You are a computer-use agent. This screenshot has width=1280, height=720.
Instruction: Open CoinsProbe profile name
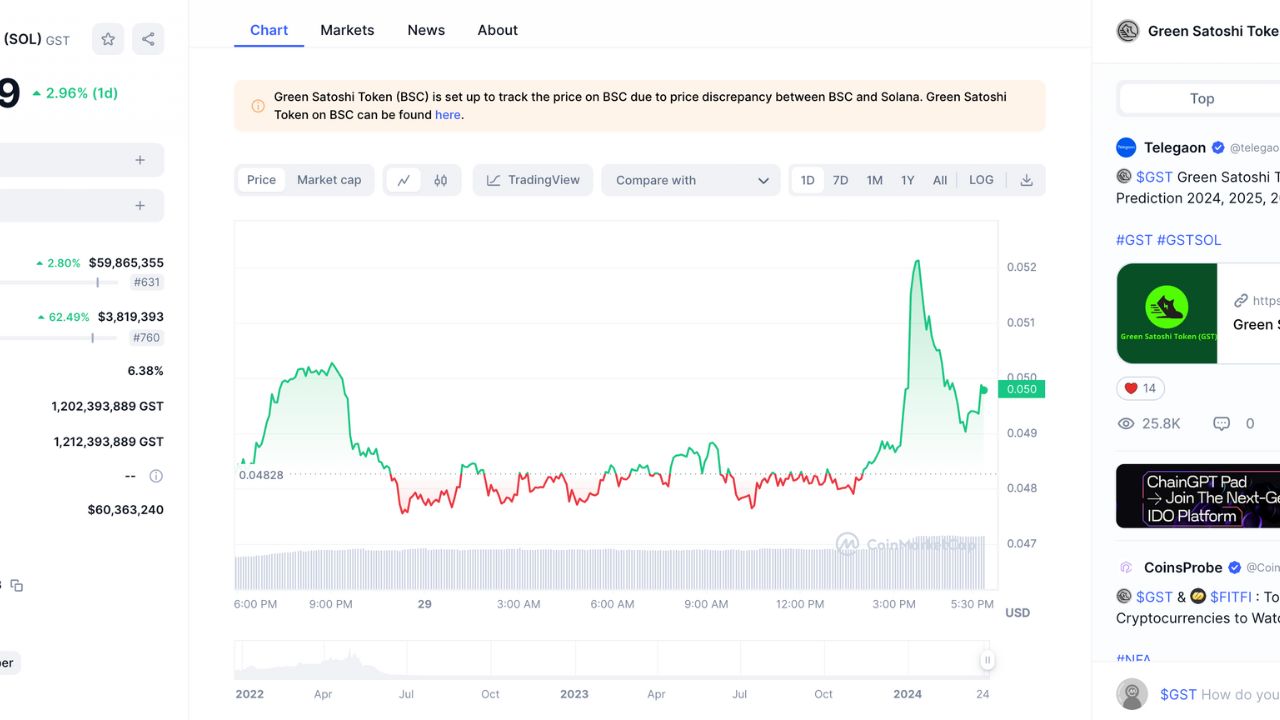click(1183, 568)
